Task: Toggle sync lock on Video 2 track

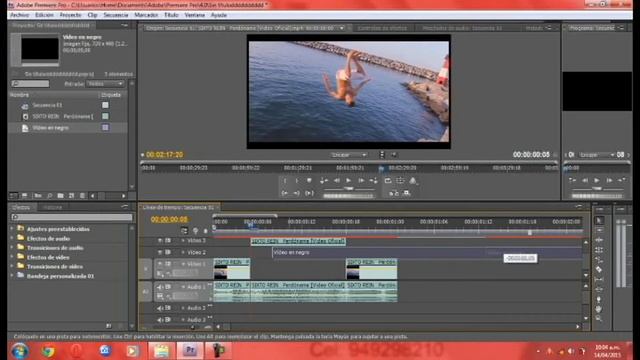Action: pos(168,252)
